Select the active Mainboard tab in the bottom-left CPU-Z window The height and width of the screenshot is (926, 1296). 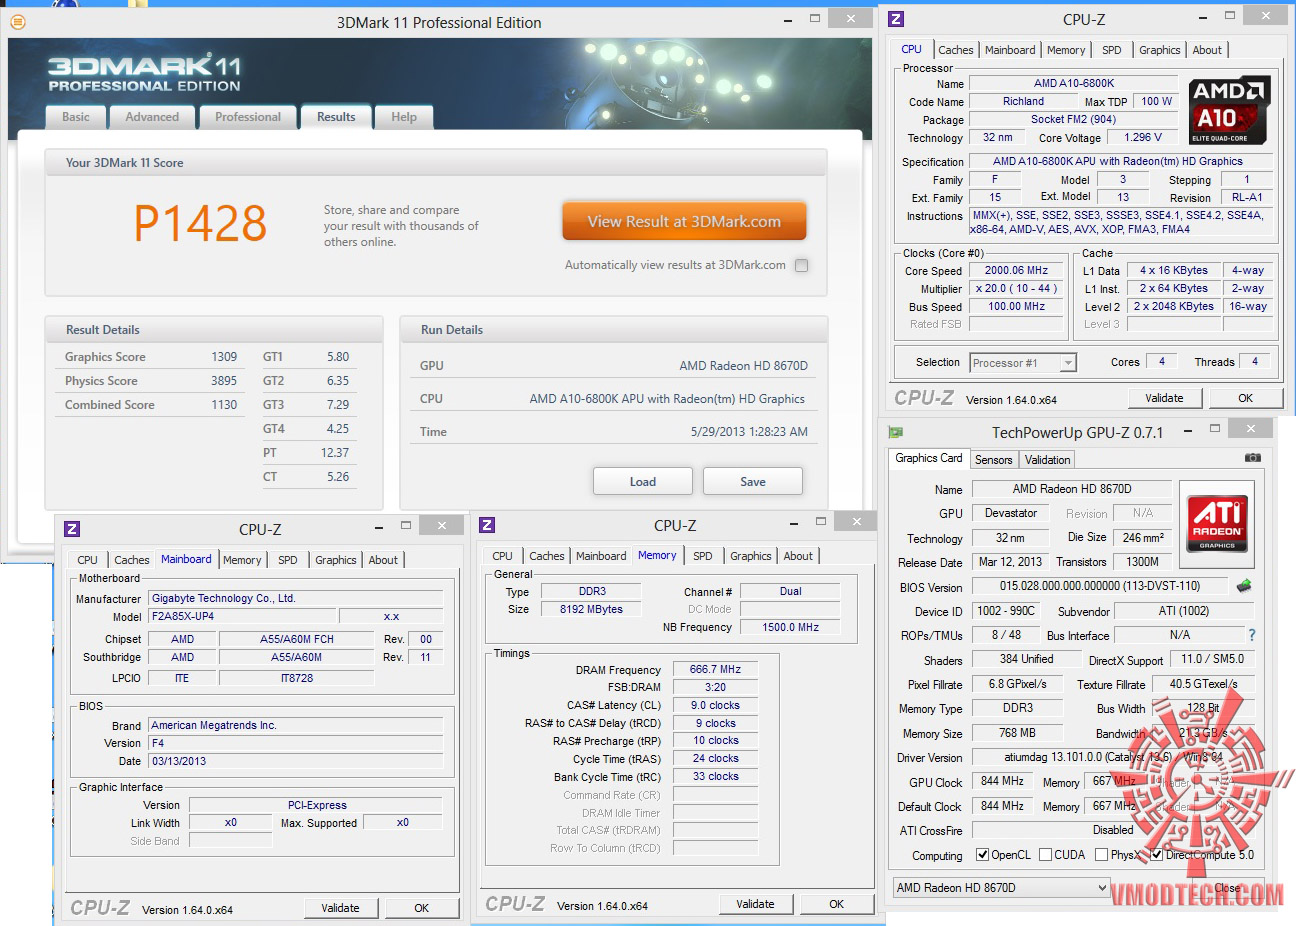click(186, 559)
